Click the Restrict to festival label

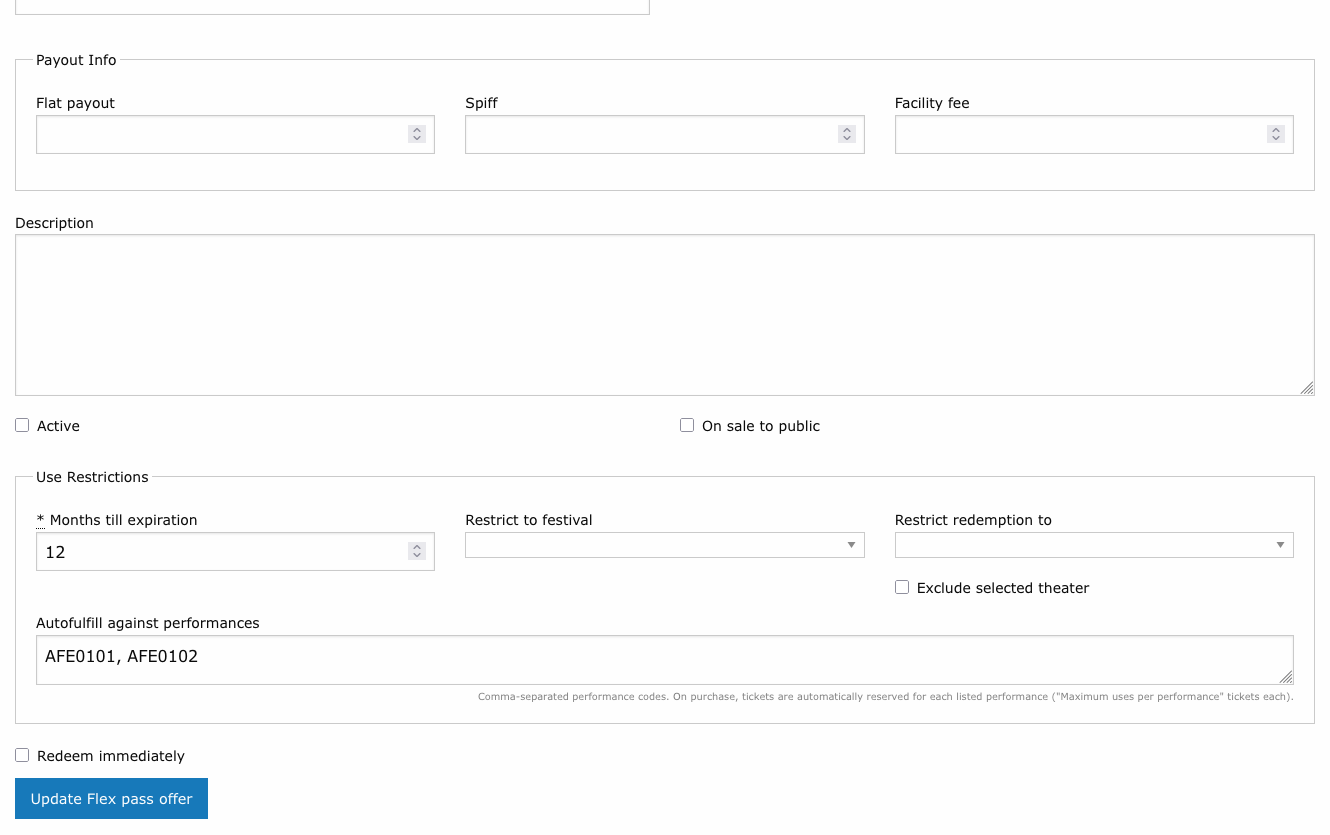(529, 520)
